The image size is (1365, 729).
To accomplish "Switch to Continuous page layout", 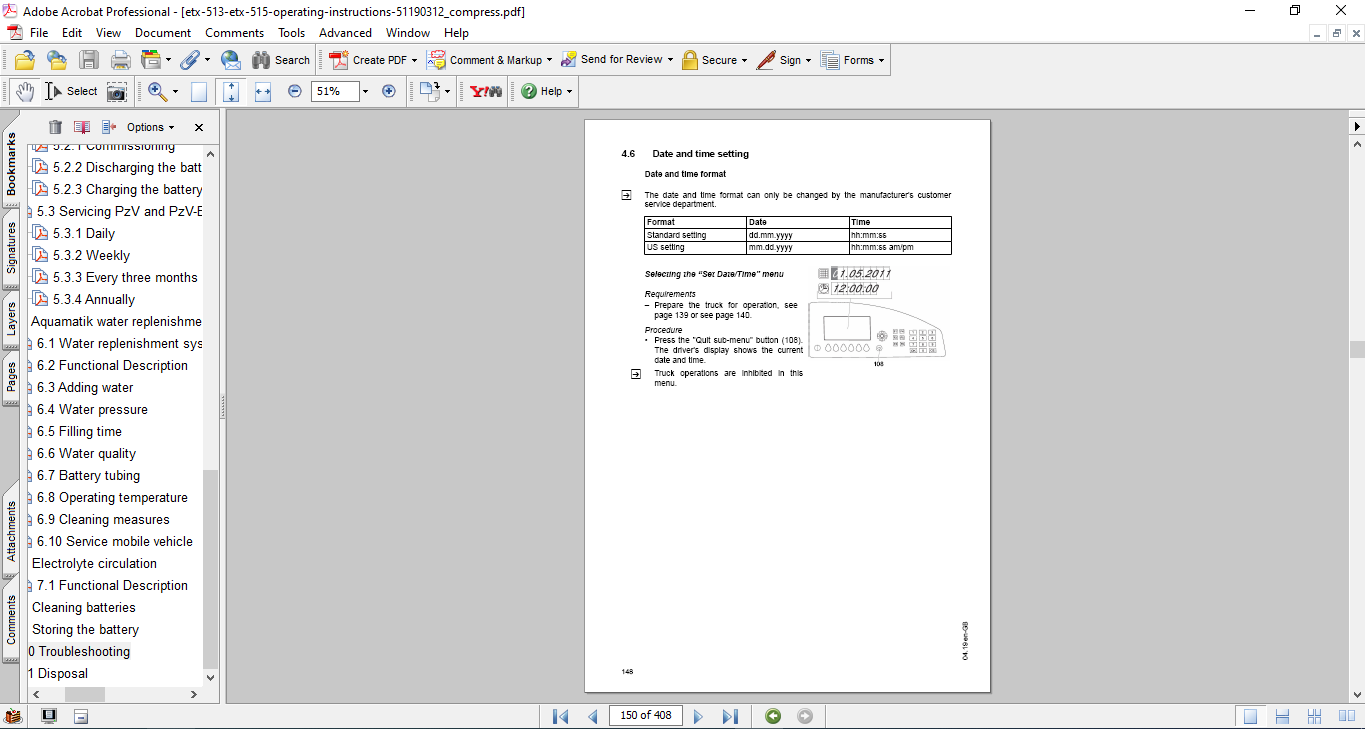I will pyautogui.click(x=1283, y=716).
